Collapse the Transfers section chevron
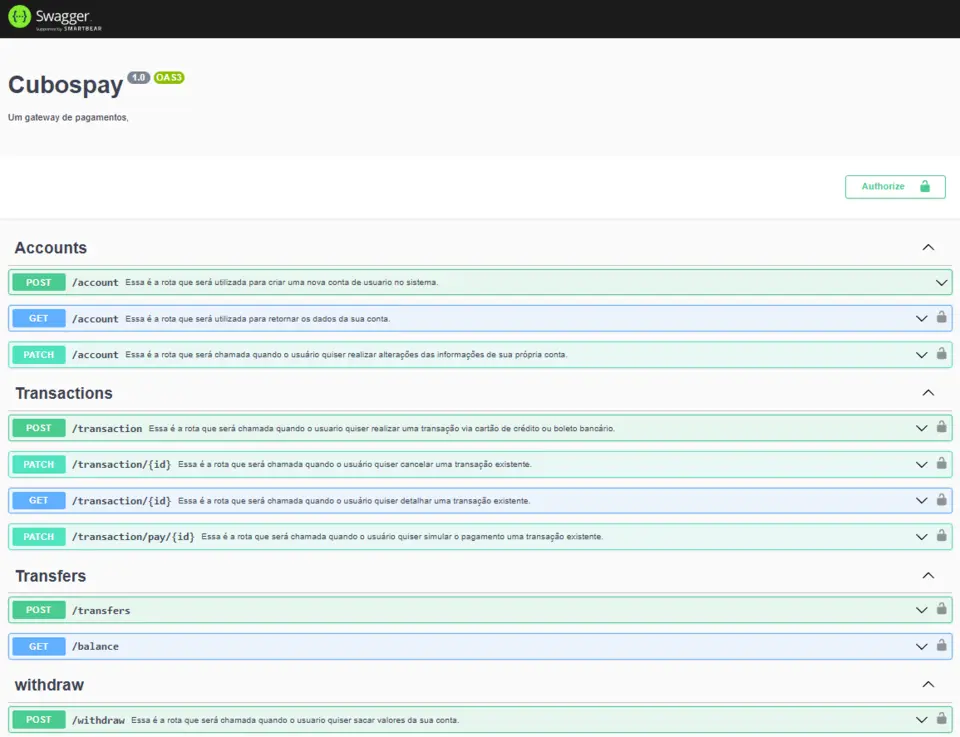This screenshot has height=737, width=960. tap(927, 576)
